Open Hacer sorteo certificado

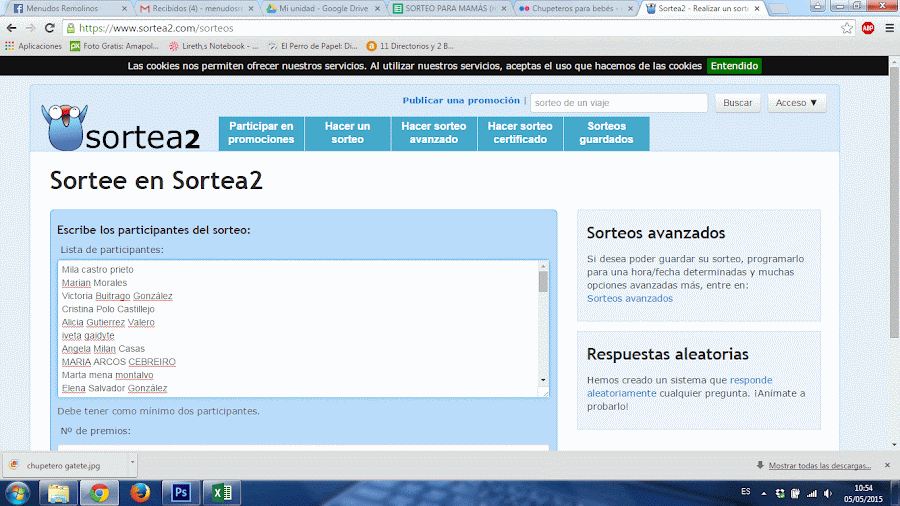(x=520, y=133)
